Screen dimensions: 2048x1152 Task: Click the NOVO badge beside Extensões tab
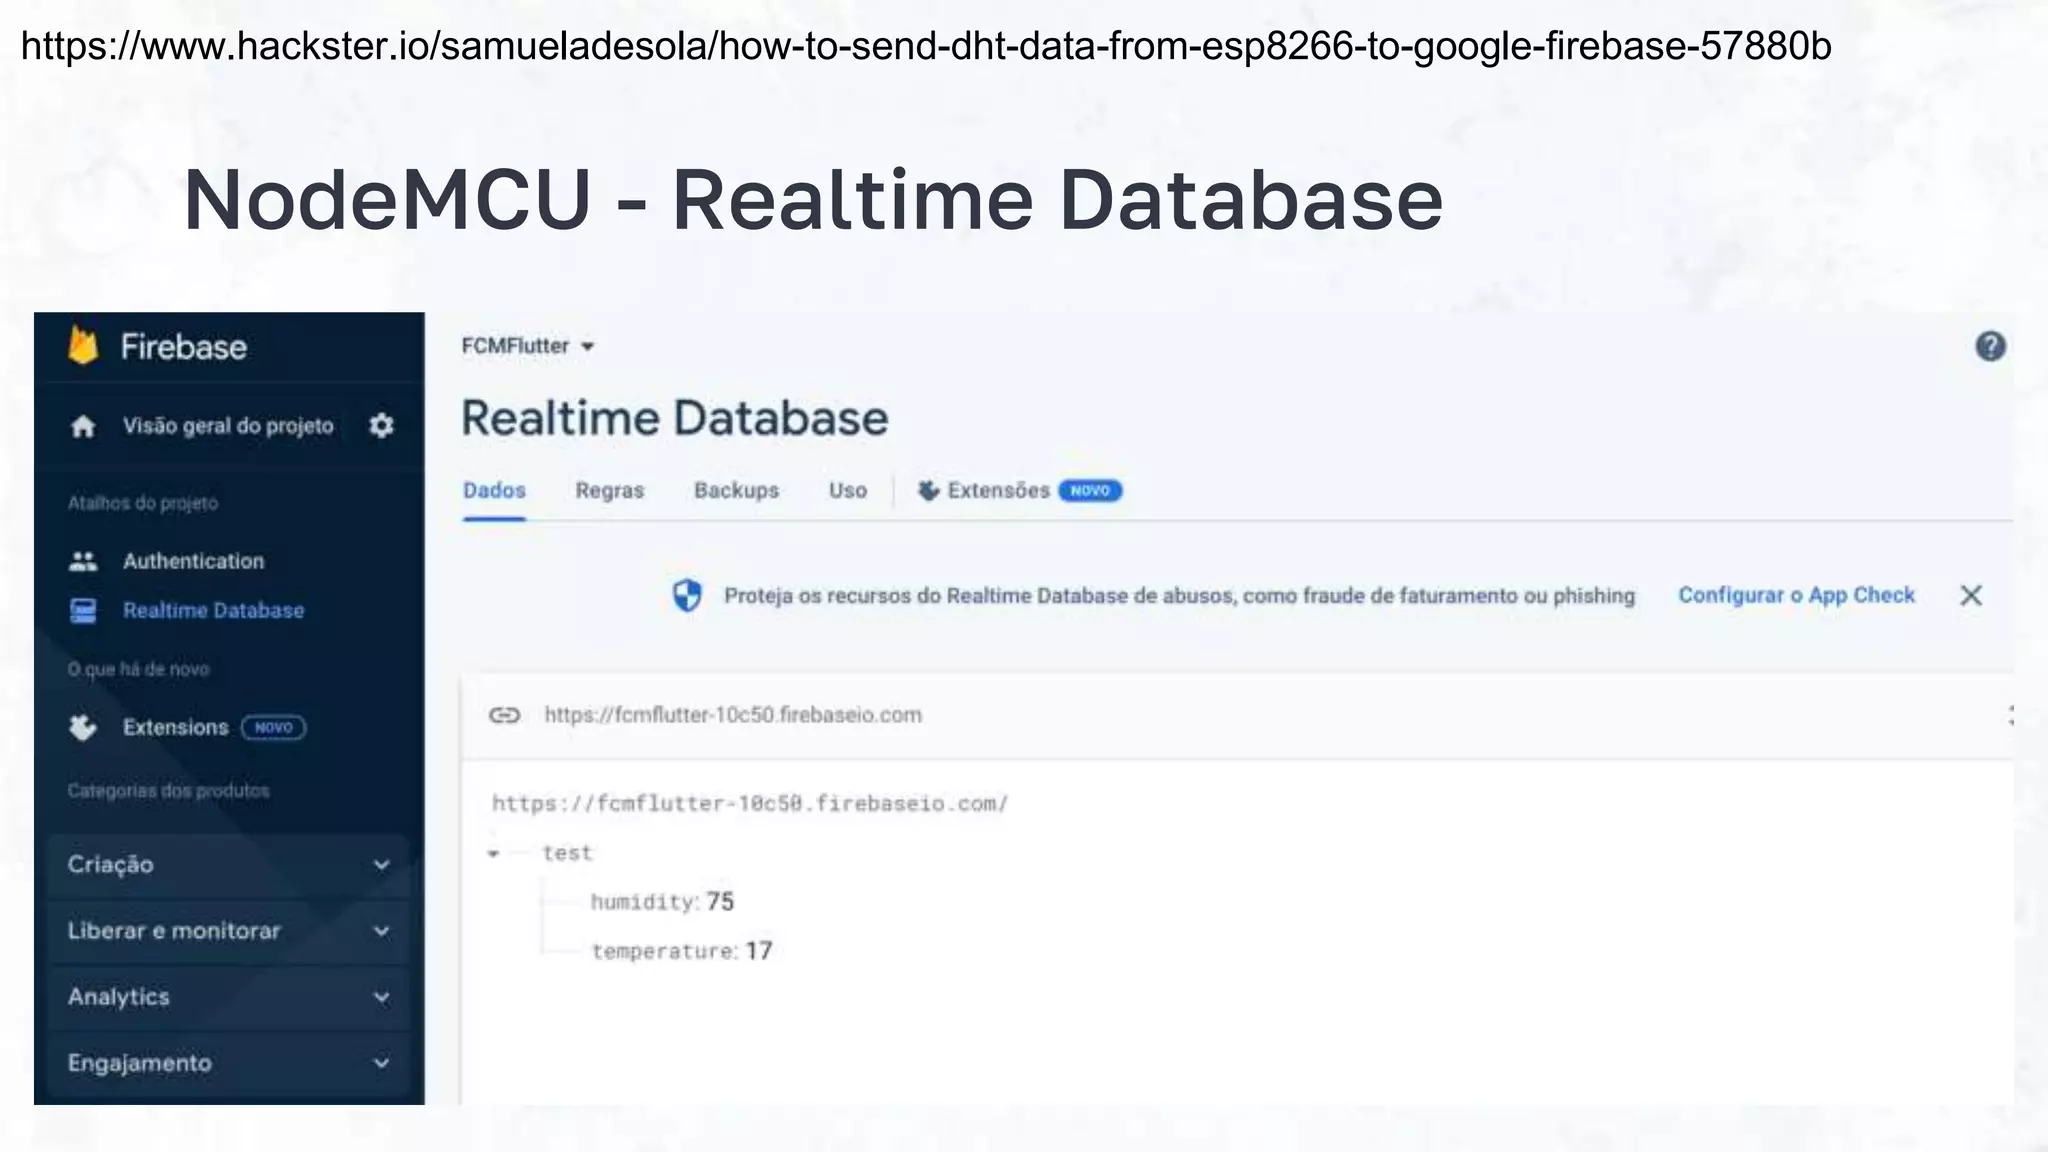click(x=1090, y=491)
